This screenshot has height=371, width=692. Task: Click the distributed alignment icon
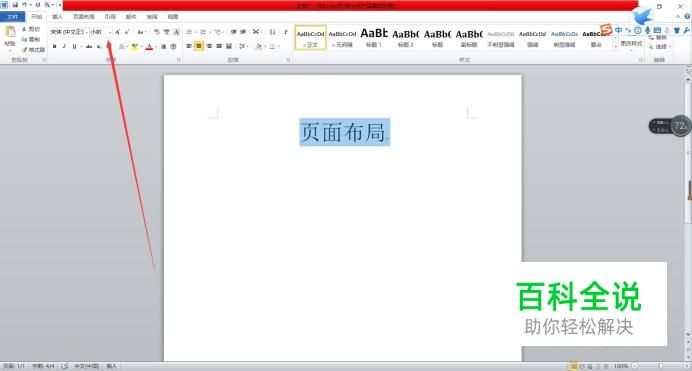click(229, 46)
